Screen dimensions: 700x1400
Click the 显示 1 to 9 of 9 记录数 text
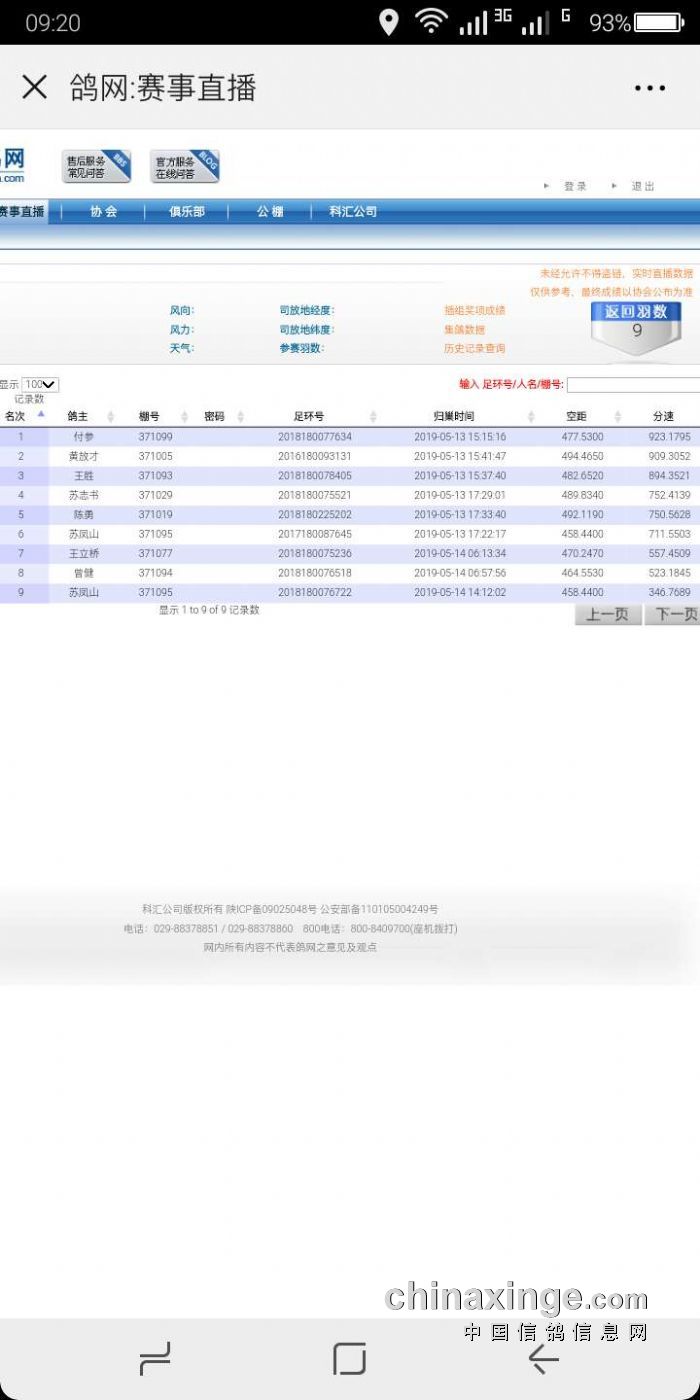(x=209, y=610)
